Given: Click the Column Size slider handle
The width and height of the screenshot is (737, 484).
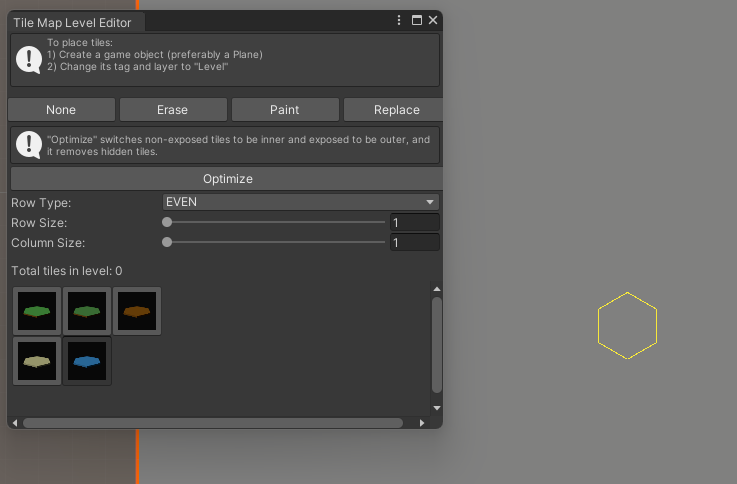Looking at the screenshot, I should point(167,242).
